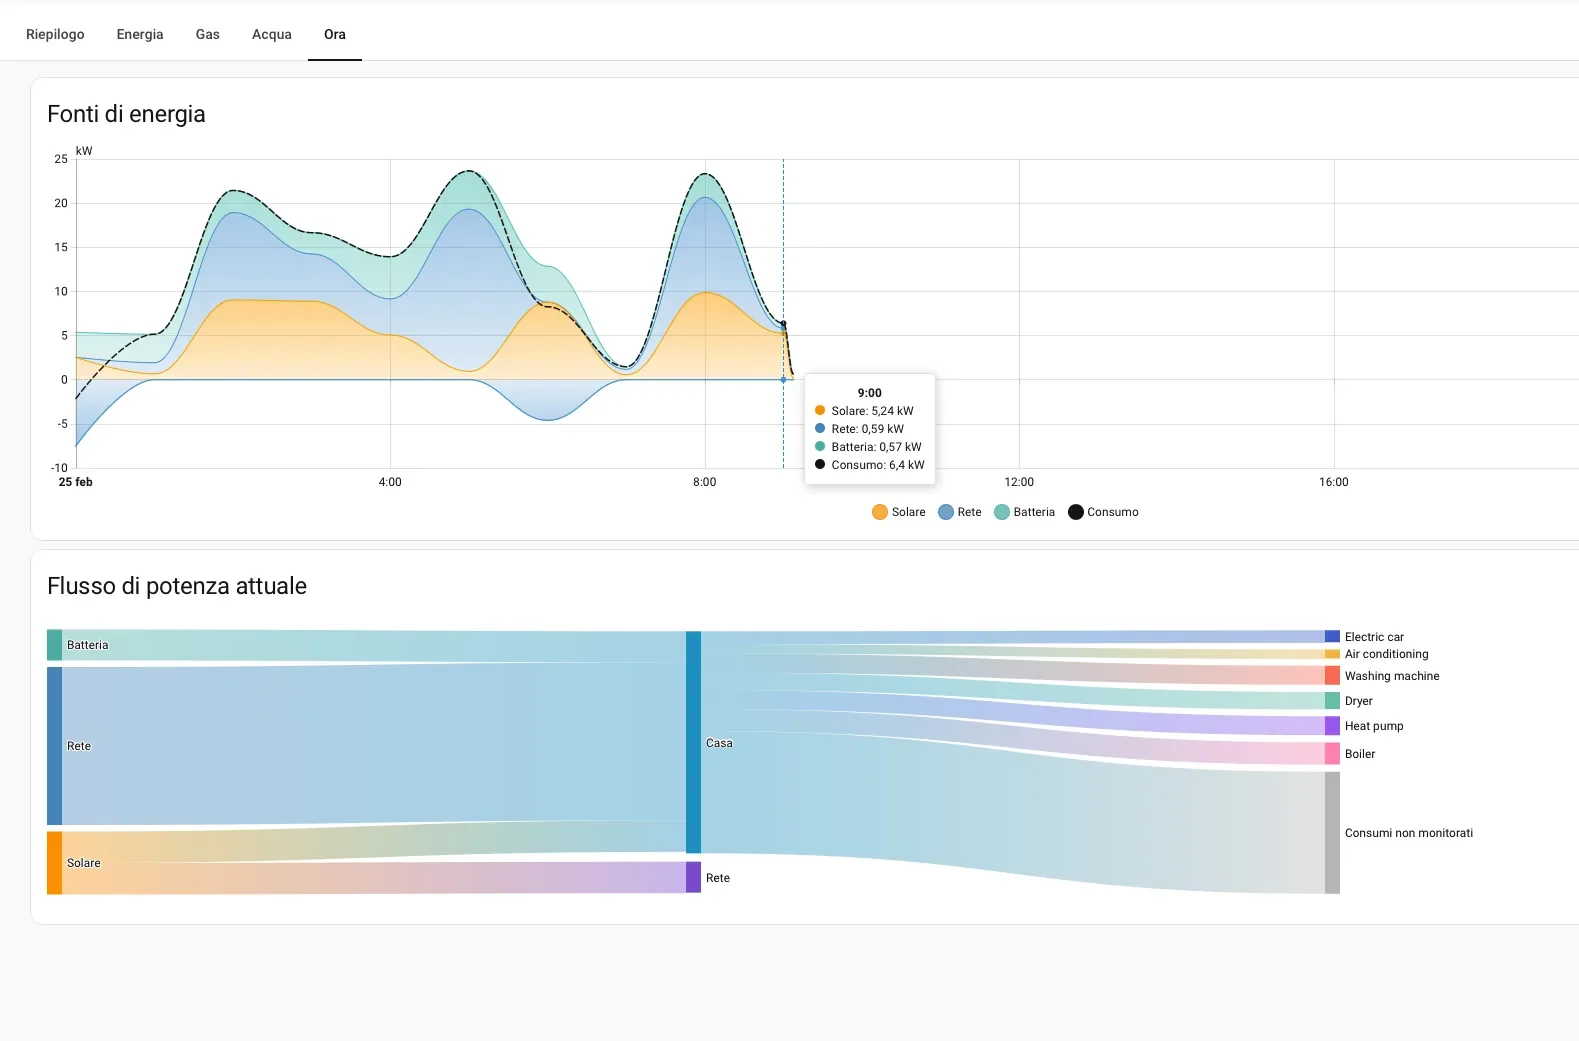1579x1041 pixels.
Task: Click the 9:00 tooltip title
Action: click(x=870, y=393)
